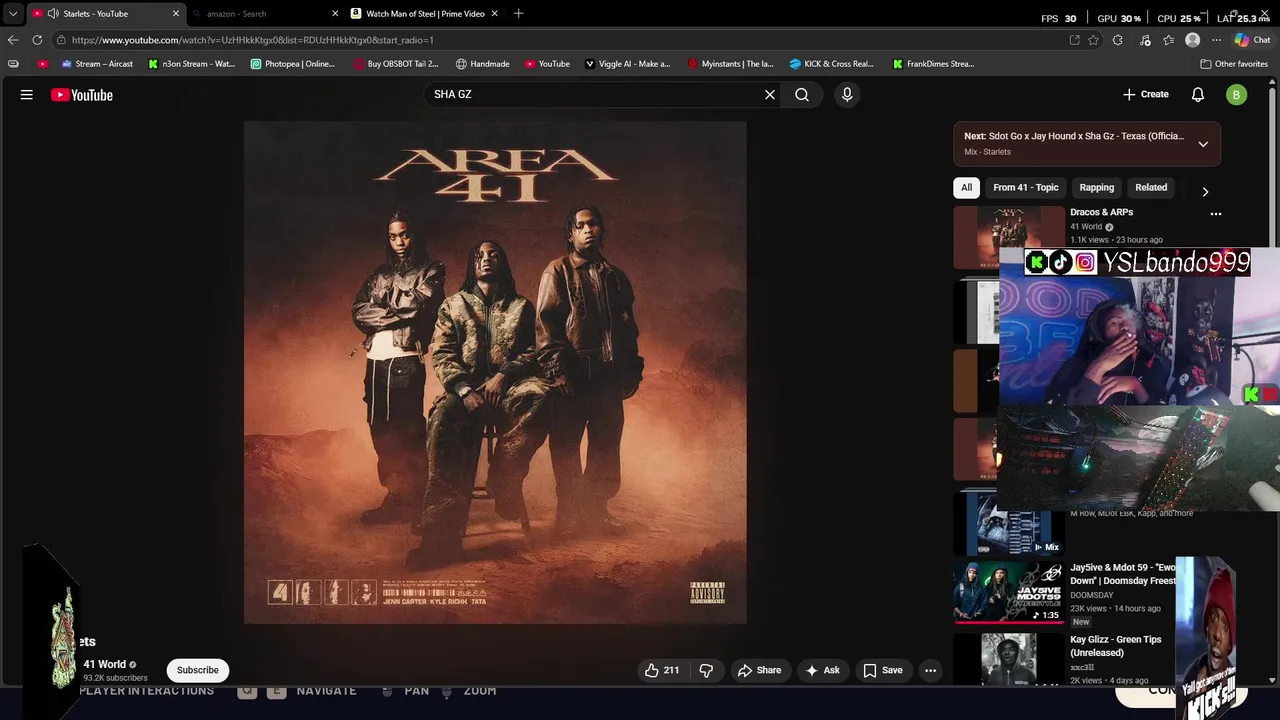1280x720 pixels.
Task: Subscribe to the 41 World channel
Action: click(198, 670)
